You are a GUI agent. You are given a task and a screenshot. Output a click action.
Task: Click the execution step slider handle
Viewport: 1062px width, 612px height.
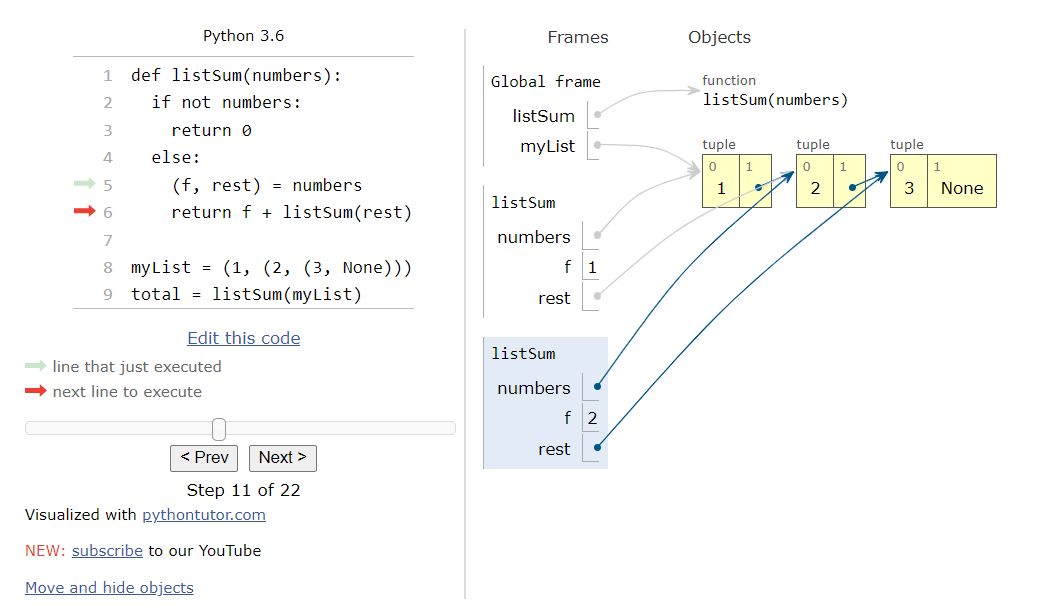click(219, 429)
